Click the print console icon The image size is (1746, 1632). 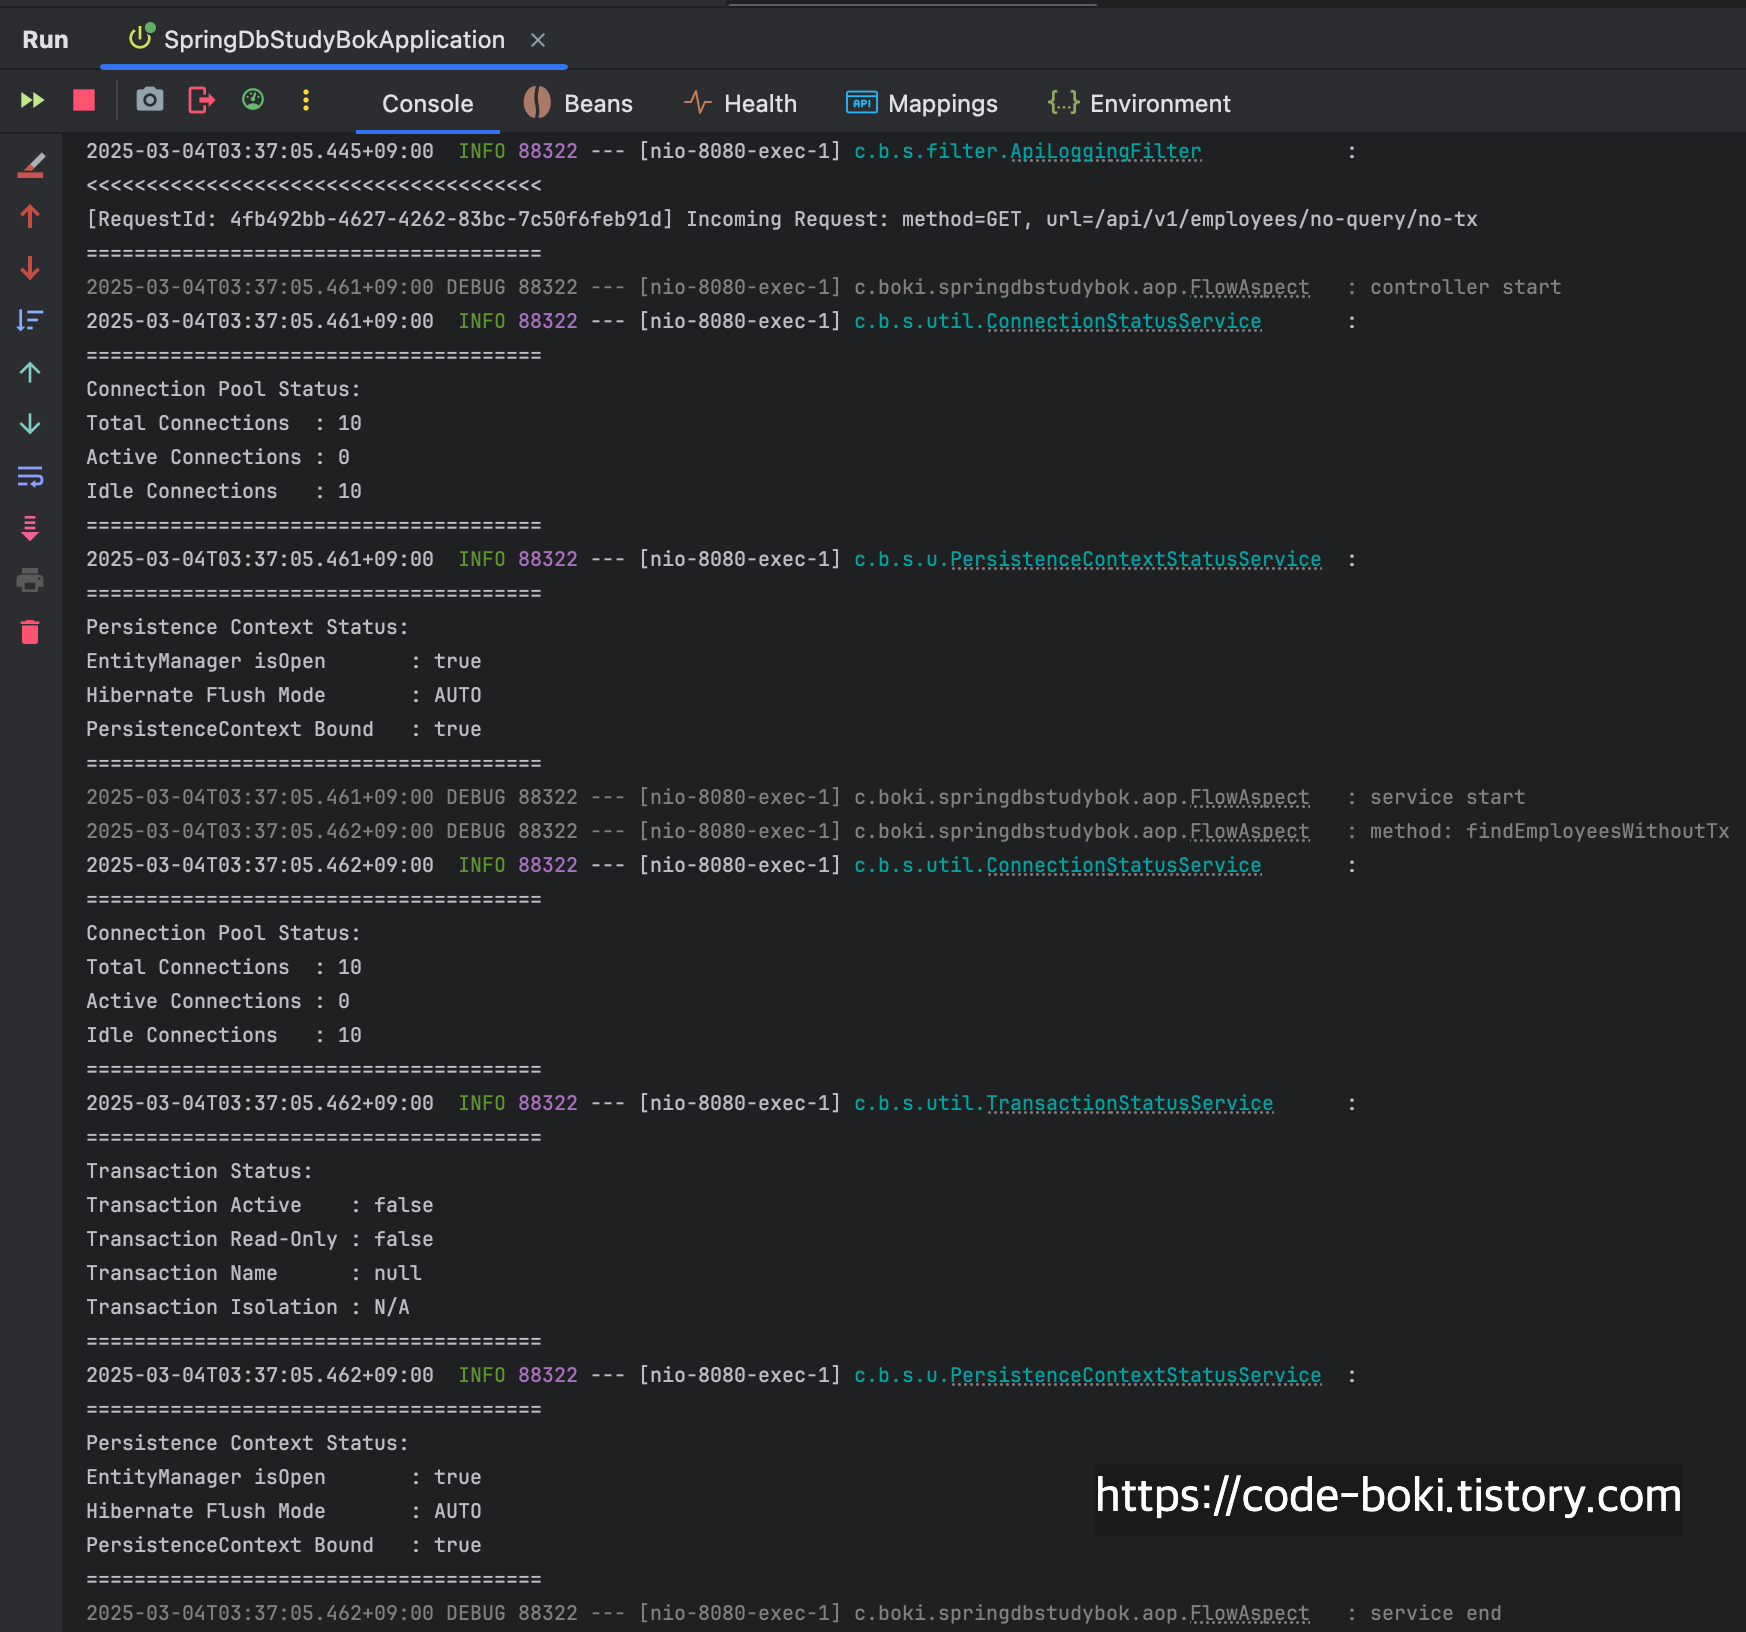(30, 580)
